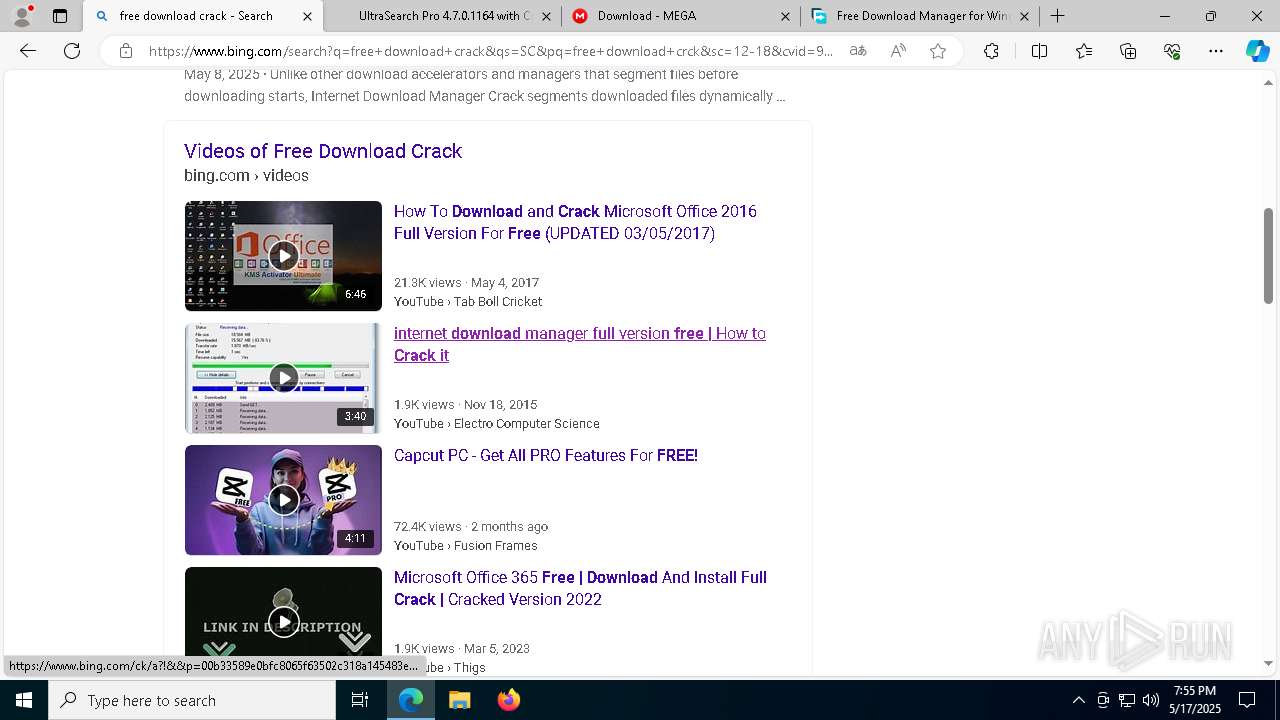Click YouTube › Fusion Frames source text
The height and width of the screenshot is (720, 1280).
[466, 546]
